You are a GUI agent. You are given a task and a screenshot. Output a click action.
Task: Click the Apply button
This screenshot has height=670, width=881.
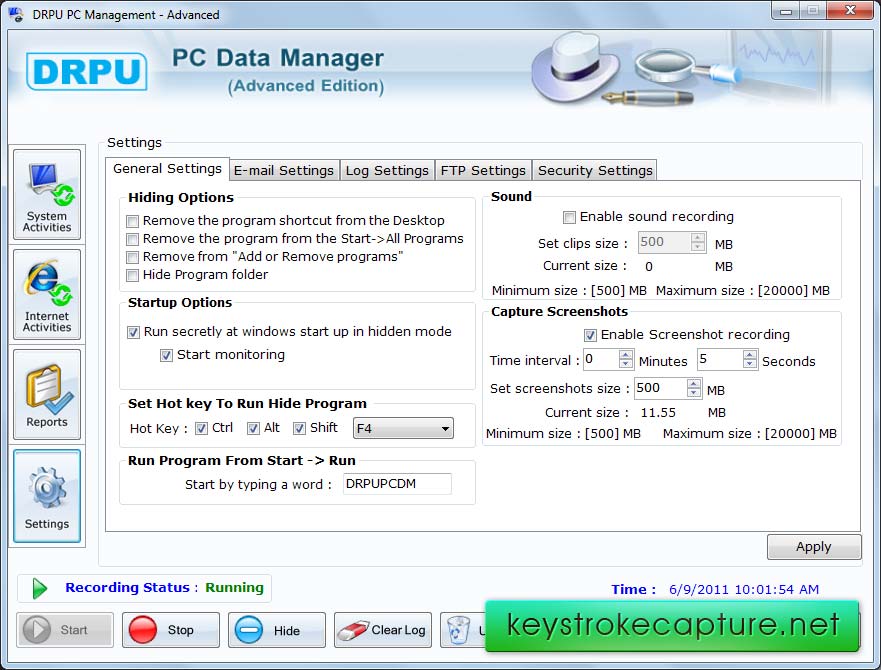tap(813, 547)
